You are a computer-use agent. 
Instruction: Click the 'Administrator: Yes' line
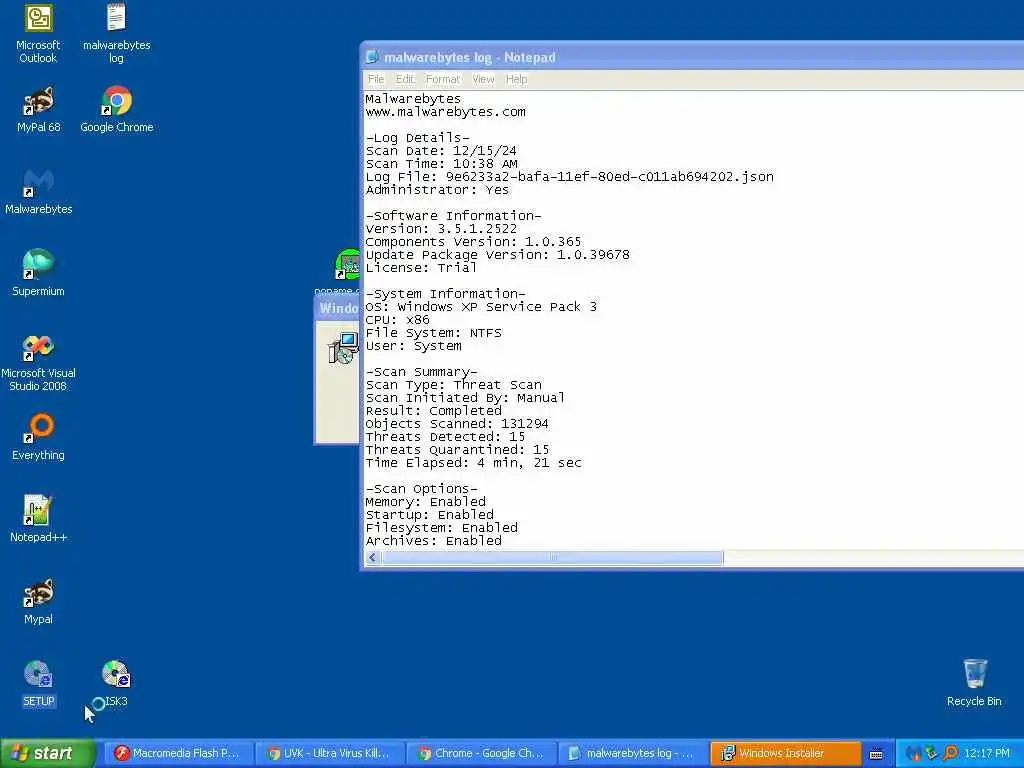(x=437, y=189)
